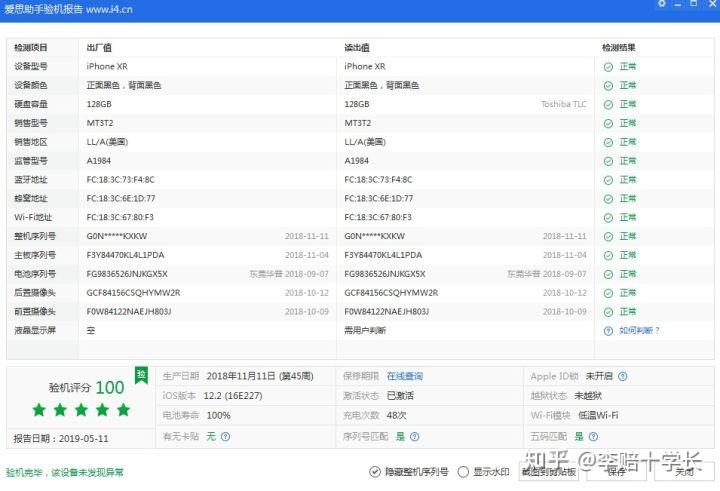Click the 保存 button
The width and height of the screenshot is (720, 491).
click(x=616, y=472)
